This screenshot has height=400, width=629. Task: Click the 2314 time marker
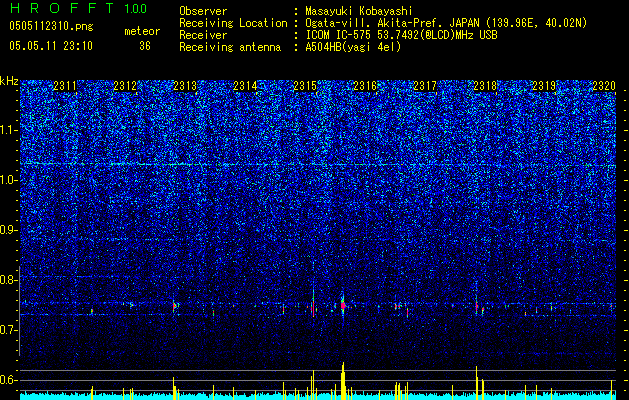click(245, 86)
